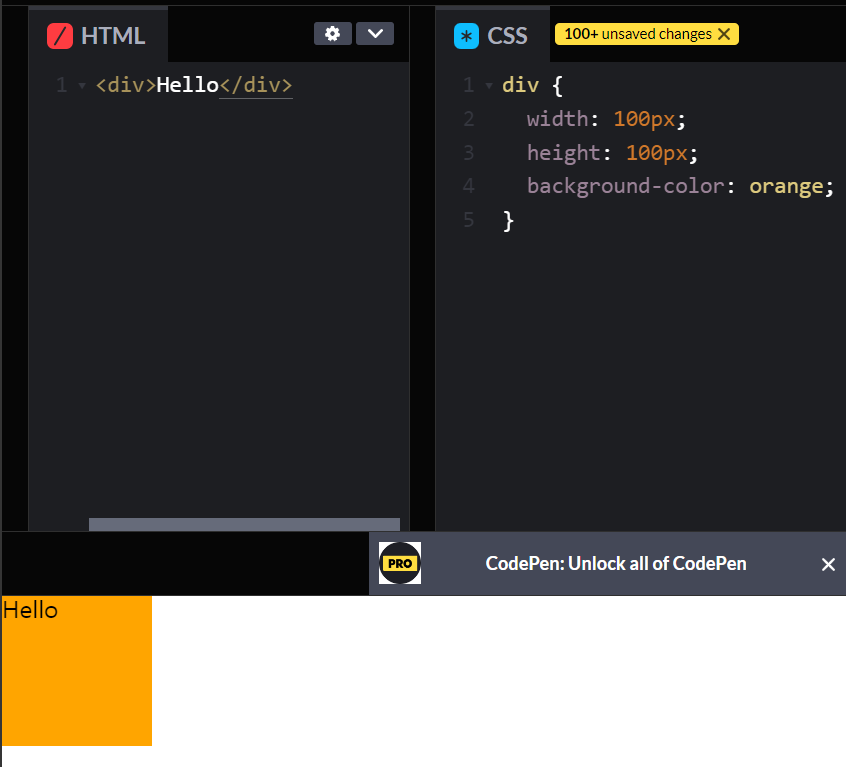846x767 pixels.
Task: Click the blue CSS asterisk icon
Action: point(466,36)
